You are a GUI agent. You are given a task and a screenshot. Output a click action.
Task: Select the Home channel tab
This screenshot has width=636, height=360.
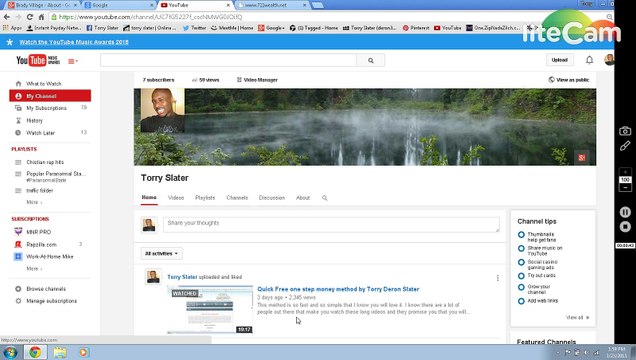(x=149, y=197)
